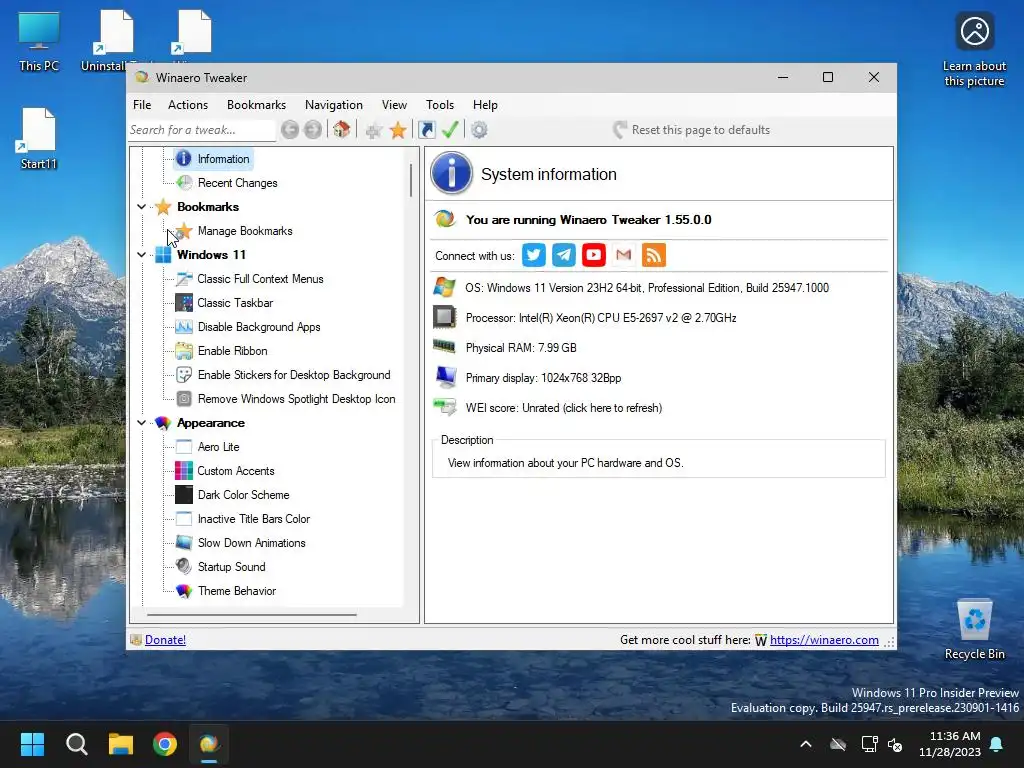Screen dimensions: 1024x768
Task: Click the shortcut arrow export icon
Action: pos(426,130)
